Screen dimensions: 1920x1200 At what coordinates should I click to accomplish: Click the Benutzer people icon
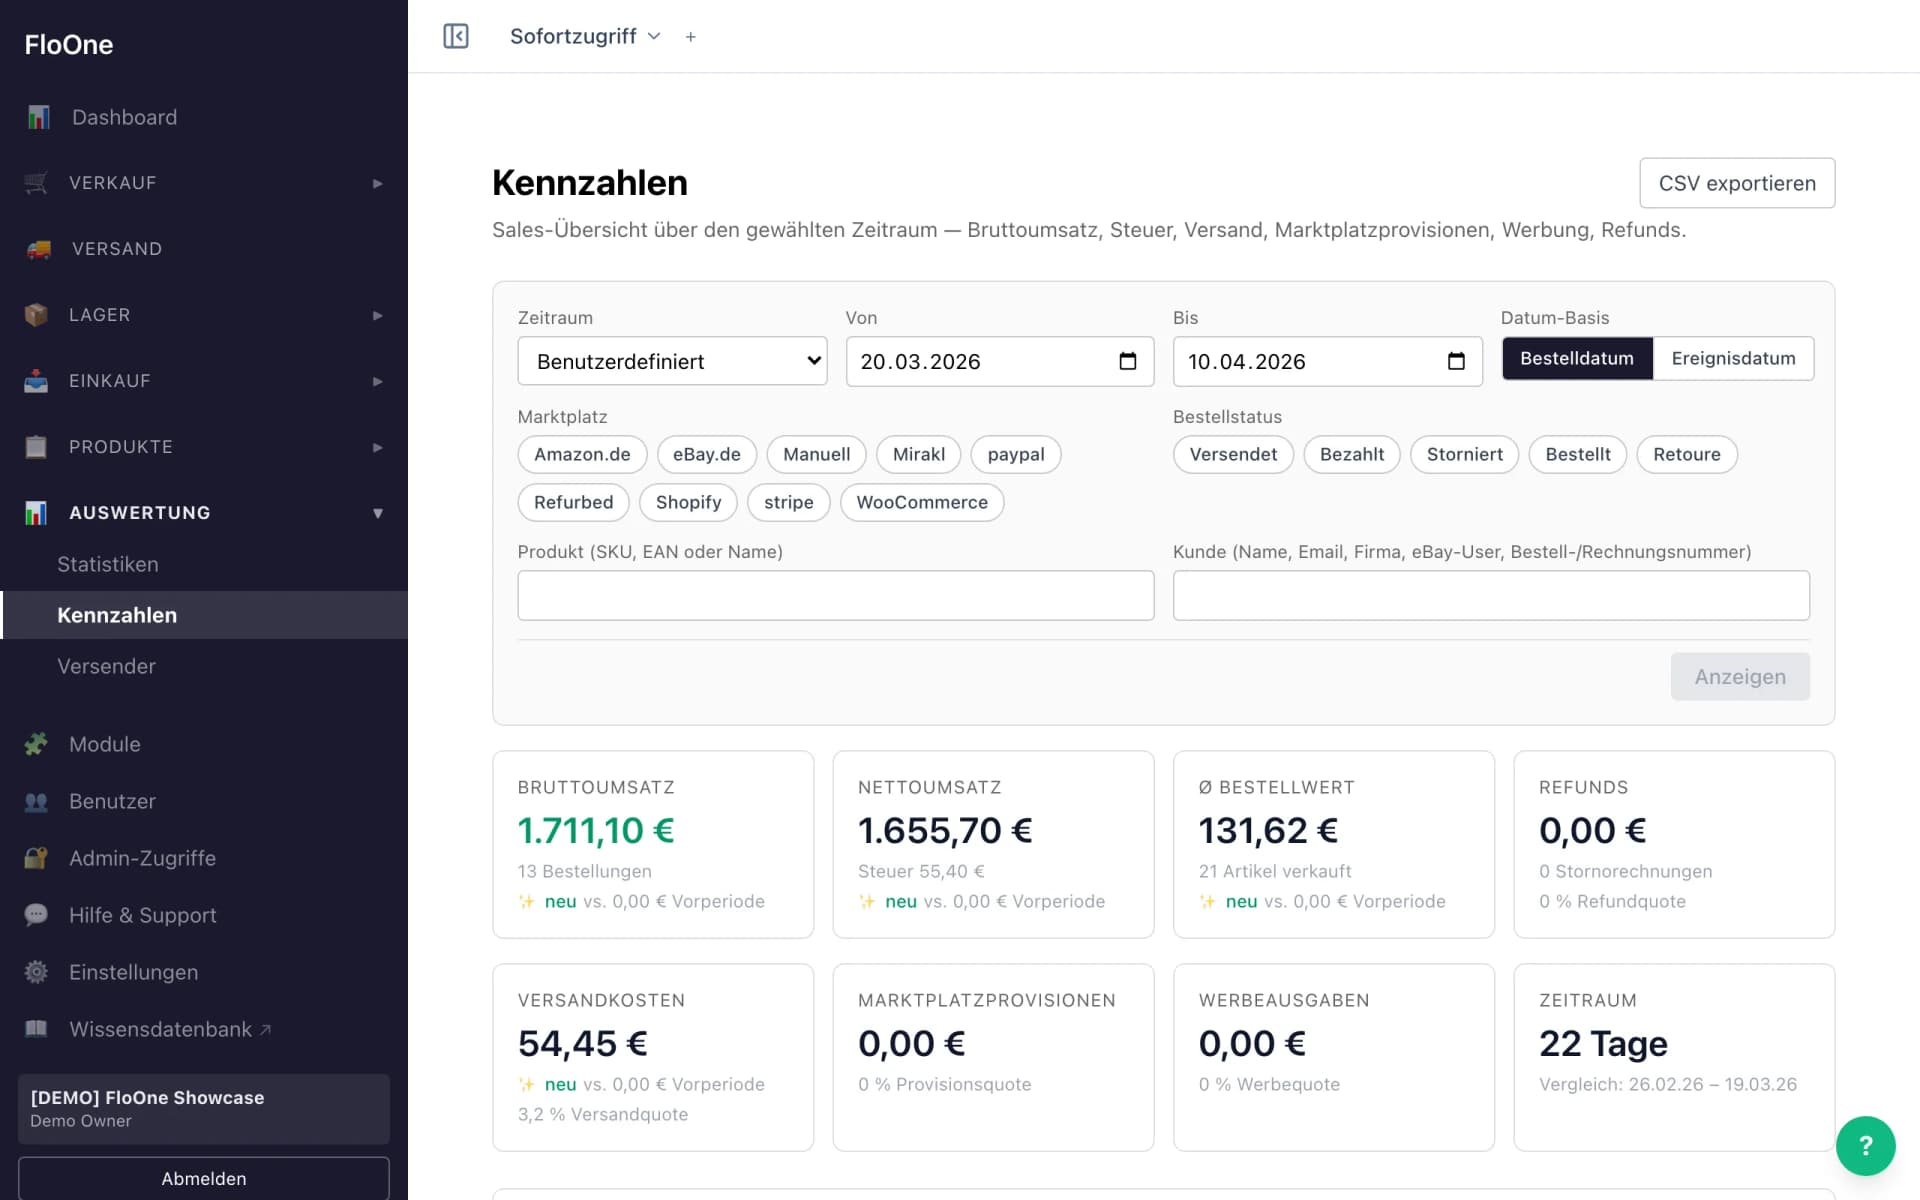36,801
